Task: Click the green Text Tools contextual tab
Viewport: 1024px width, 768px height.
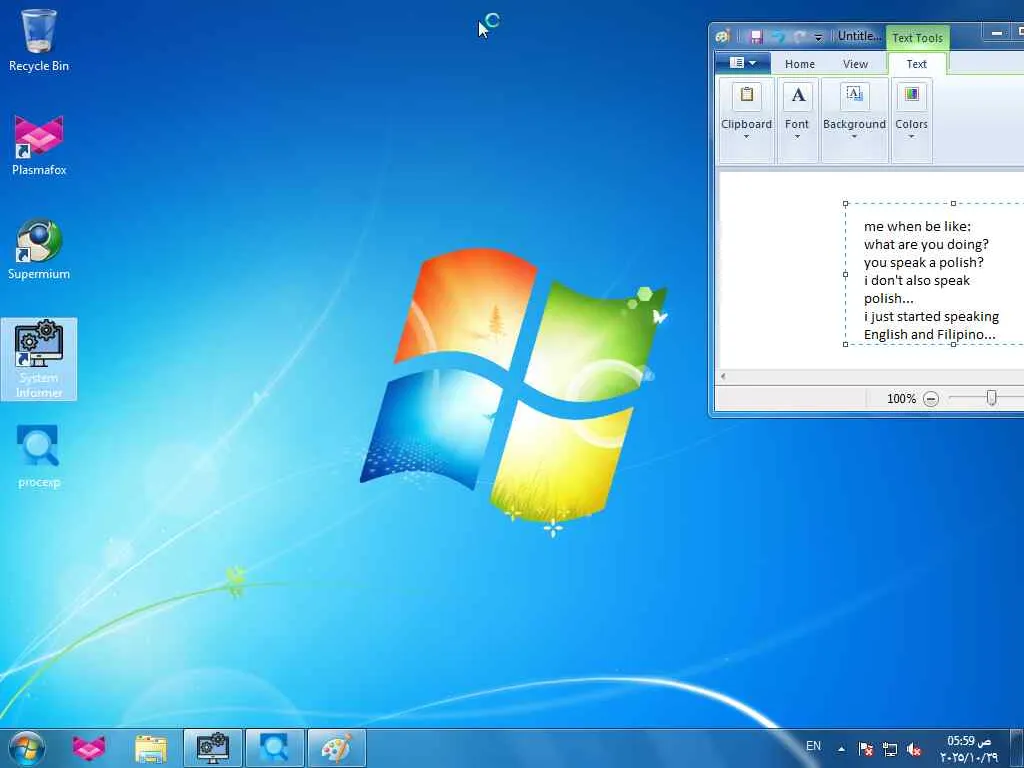Action: 918,38
